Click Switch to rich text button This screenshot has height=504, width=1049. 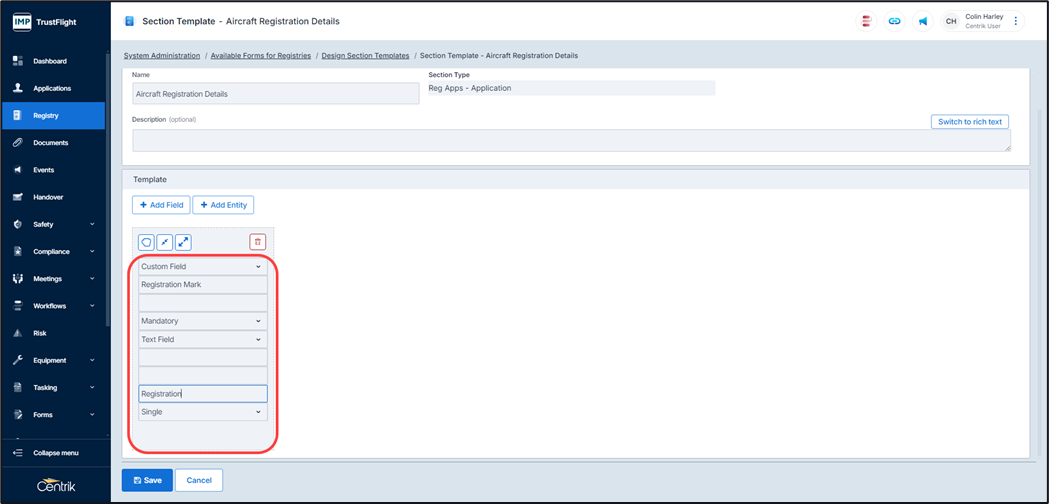[969, 122]
